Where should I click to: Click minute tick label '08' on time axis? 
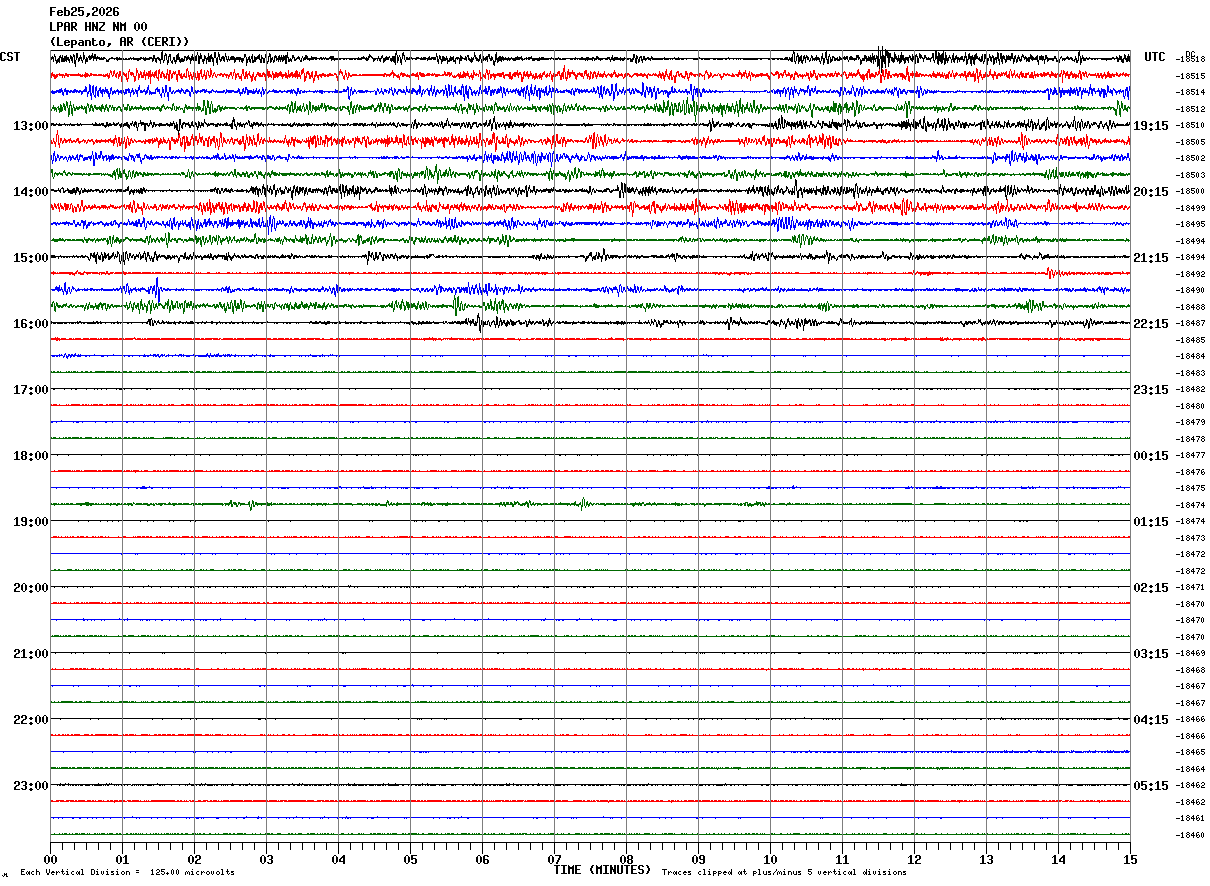pyautogui.click(x=626, y=860)
